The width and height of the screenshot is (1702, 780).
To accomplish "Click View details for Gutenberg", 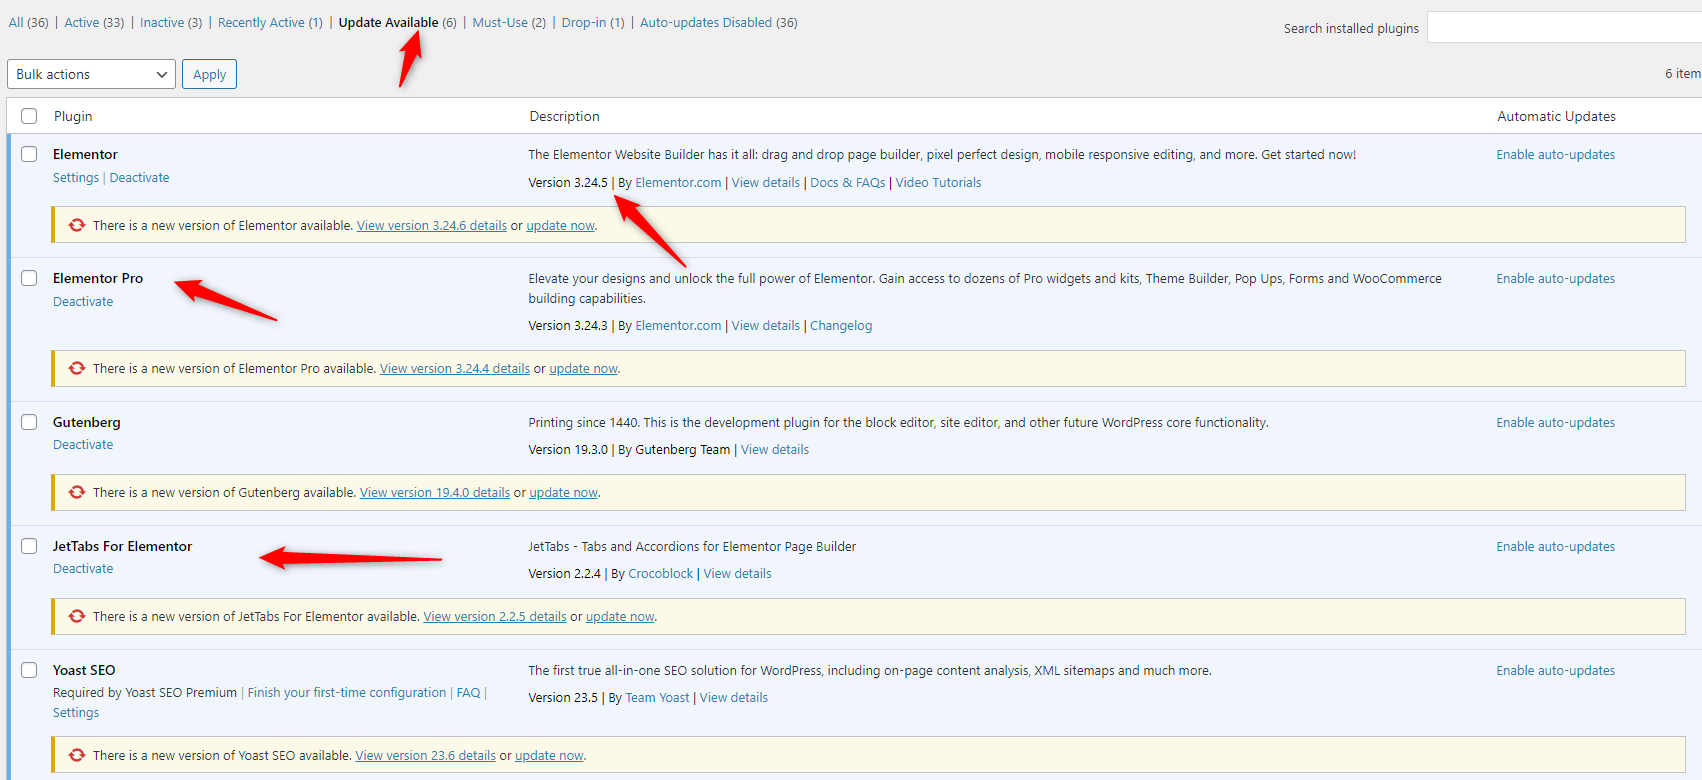I will (x=775, y=449).
